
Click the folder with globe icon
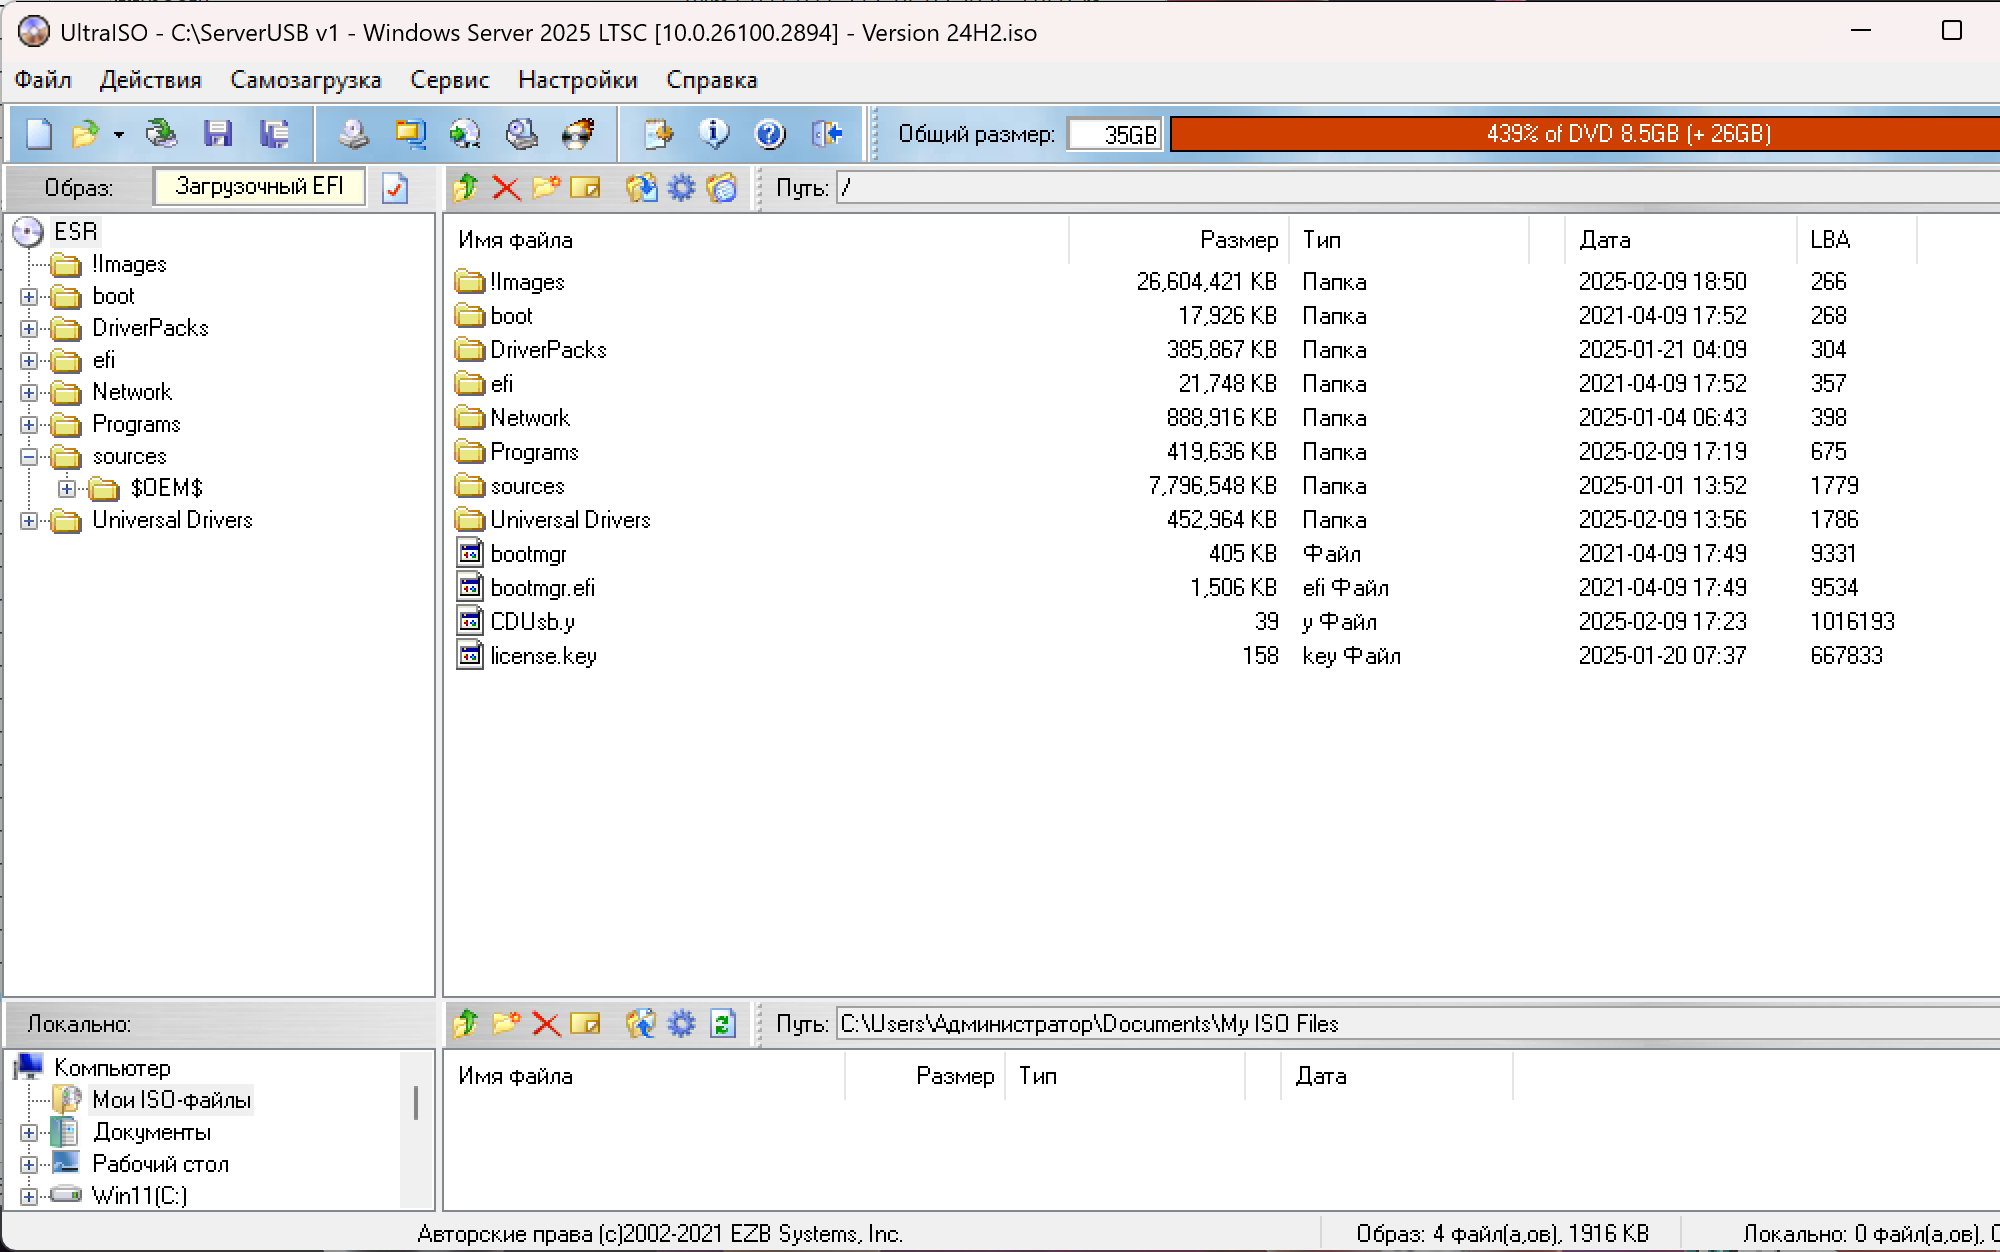click(x=721, y=188)
